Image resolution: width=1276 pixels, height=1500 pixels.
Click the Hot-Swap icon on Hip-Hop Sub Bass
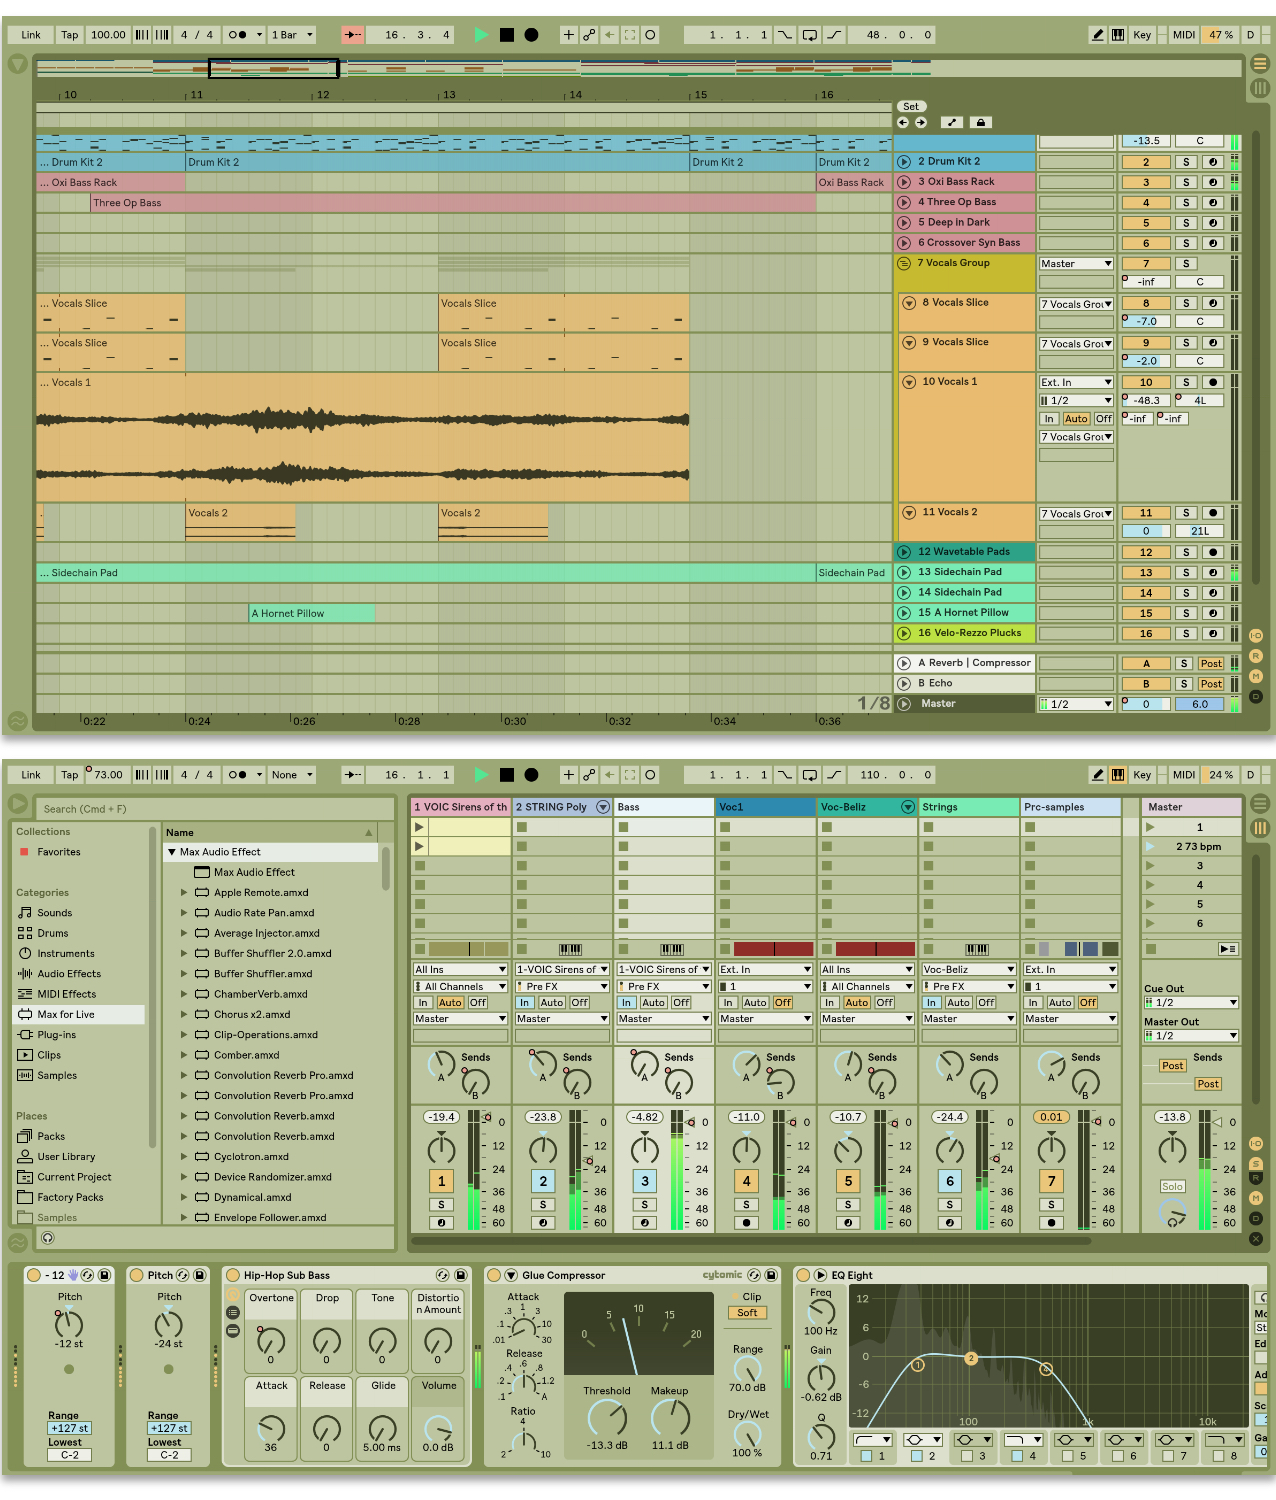coord(443,1275)
